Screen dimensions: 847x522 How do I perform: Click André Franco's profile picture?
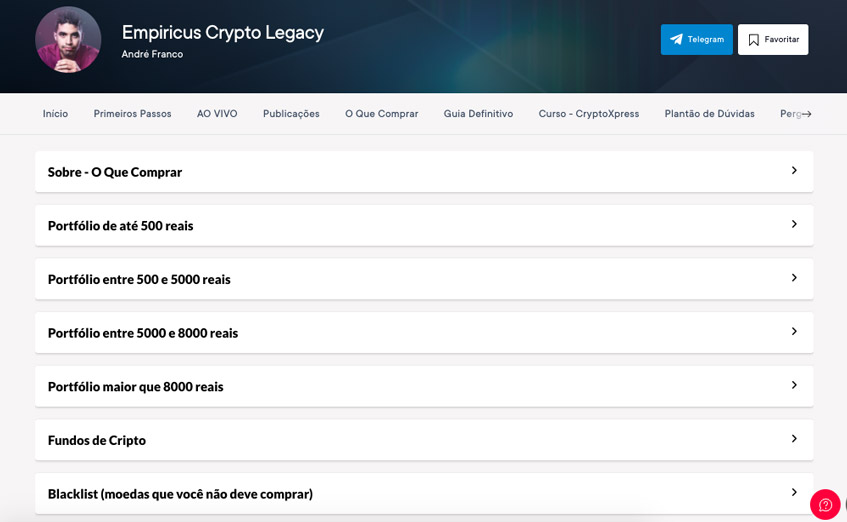(x=68, y=40)
